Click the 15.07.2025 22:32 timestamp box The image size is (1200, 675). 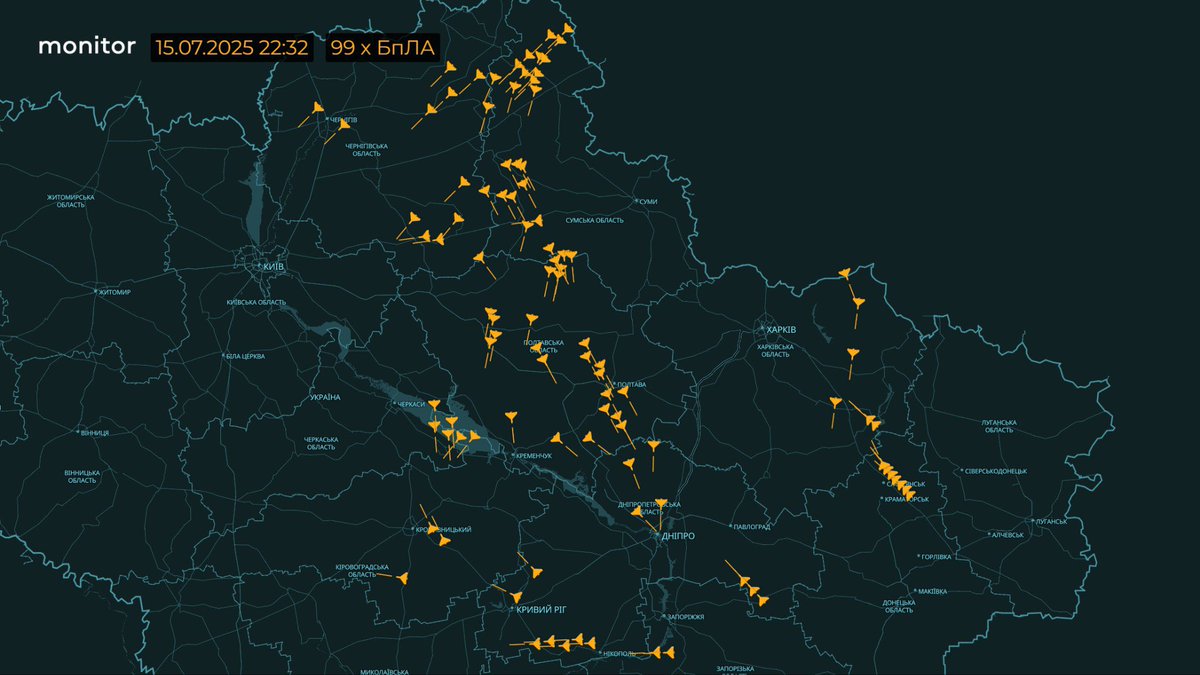(x=231, y=48)
